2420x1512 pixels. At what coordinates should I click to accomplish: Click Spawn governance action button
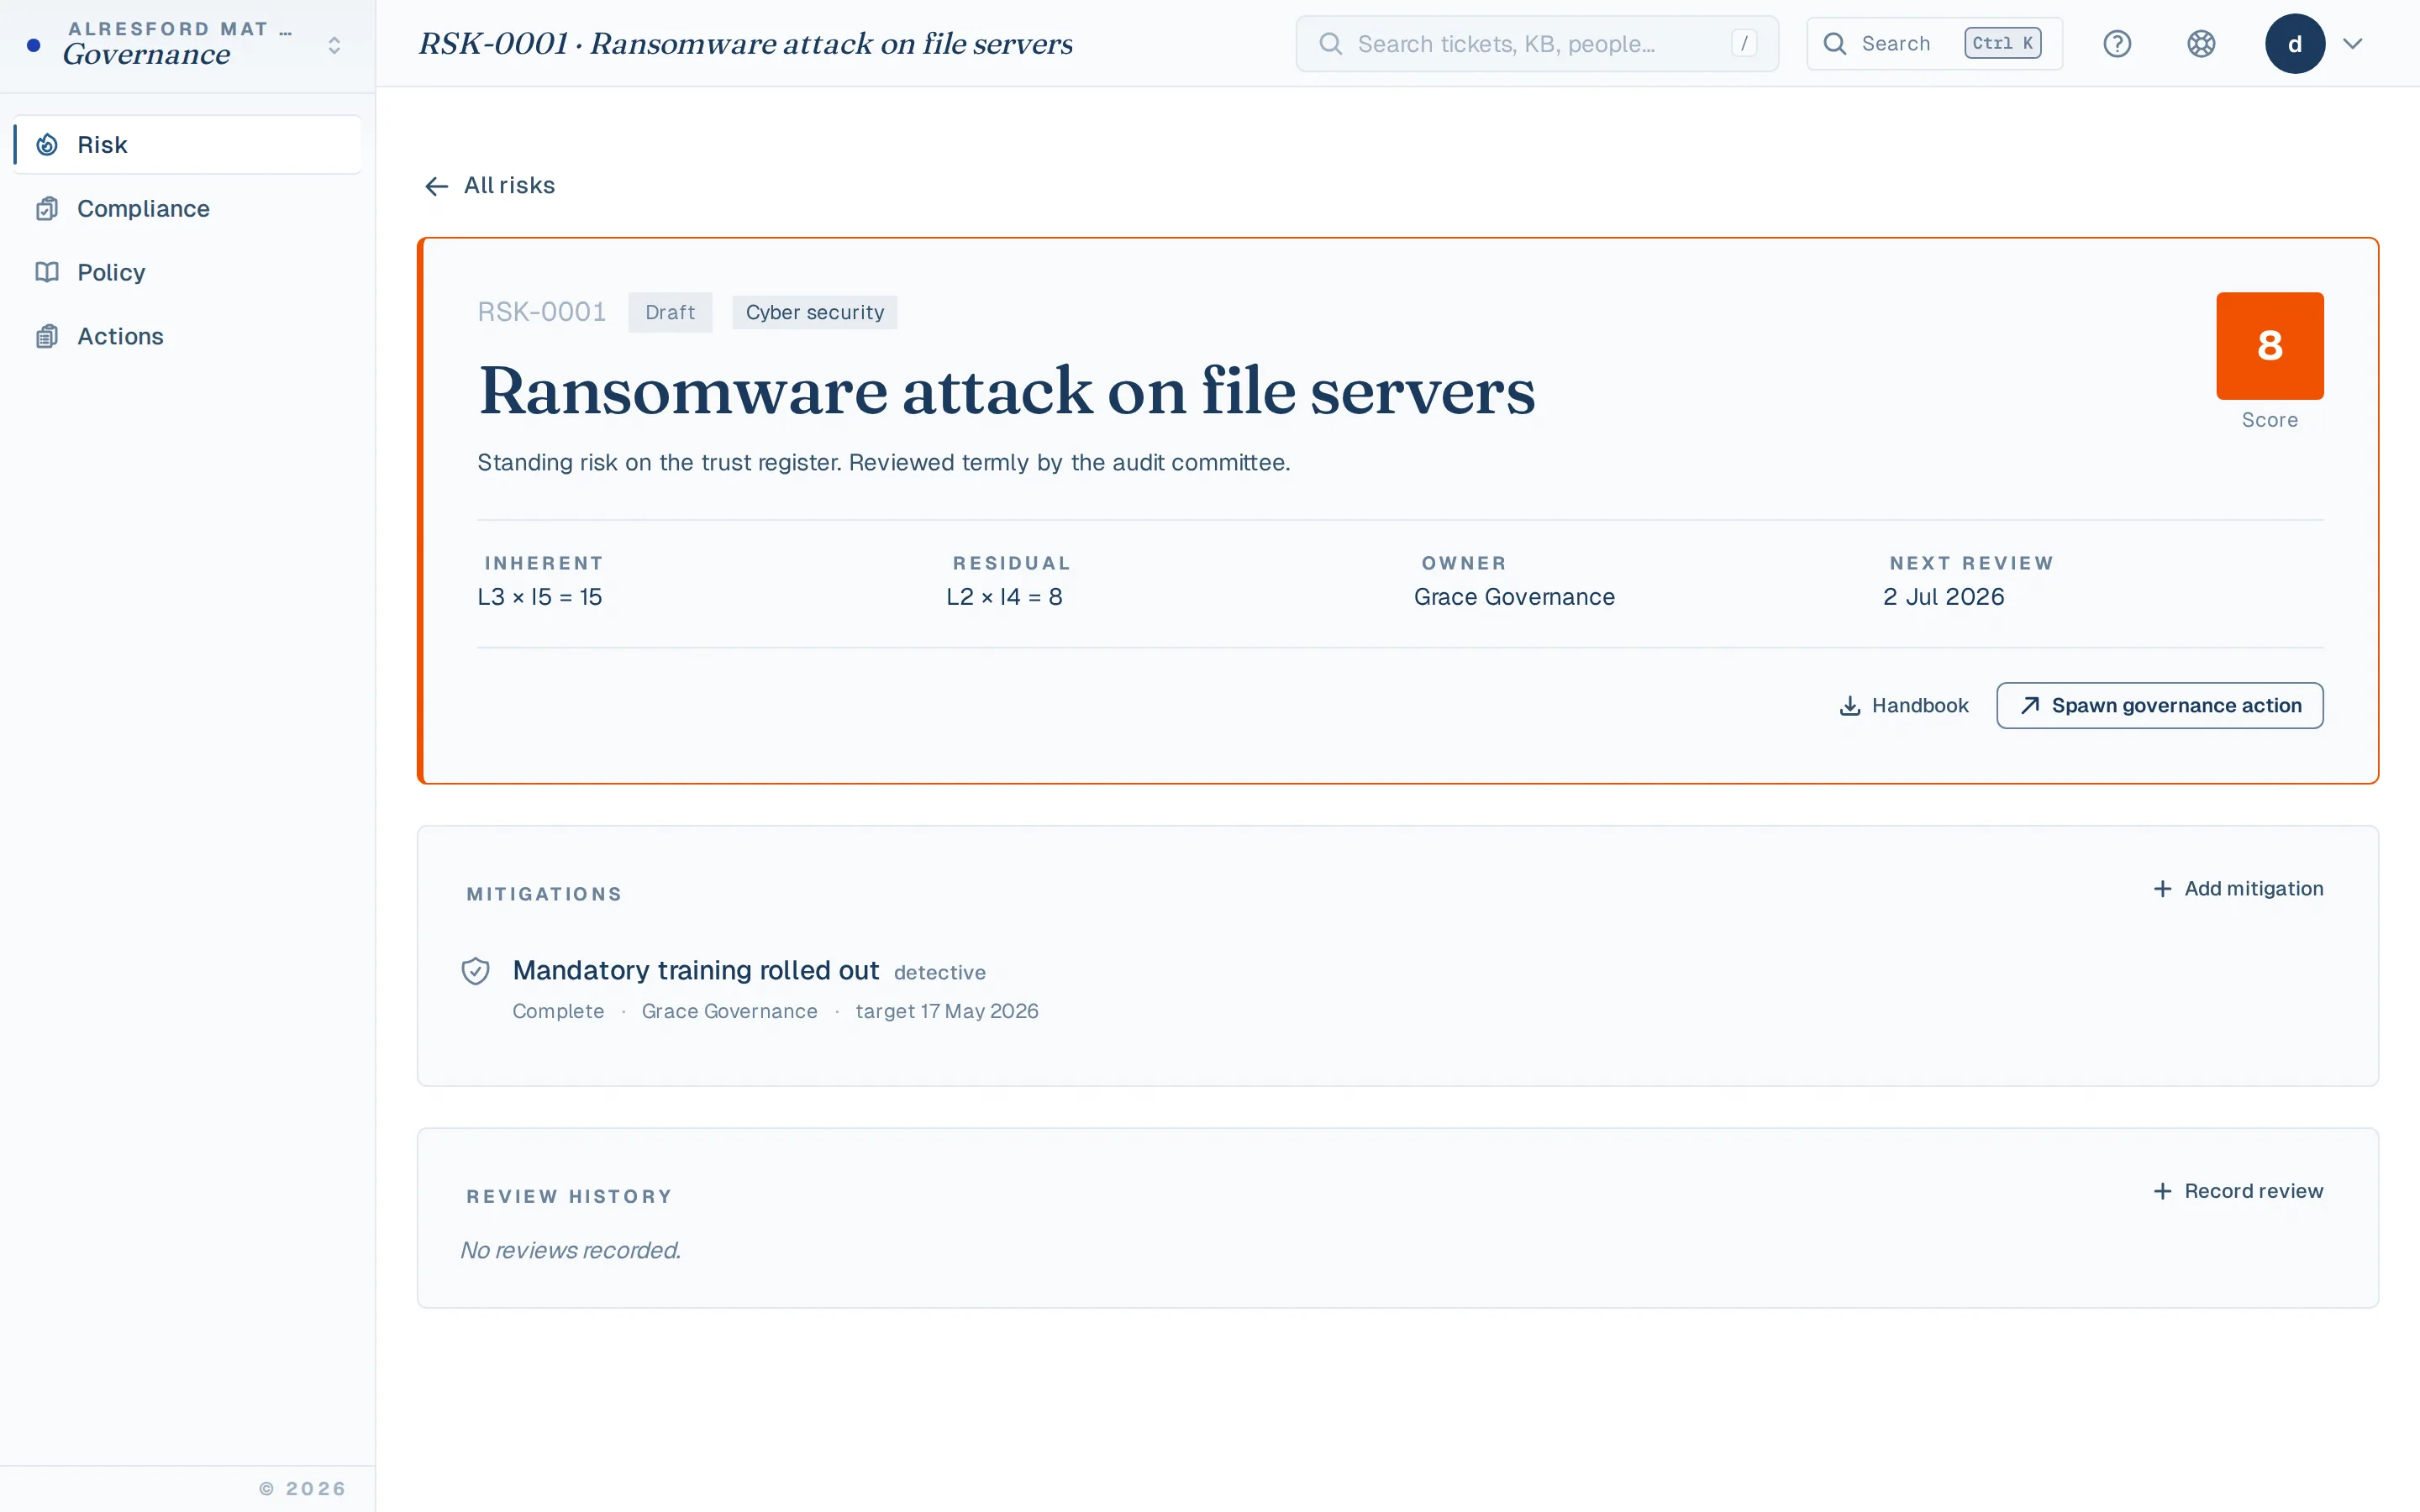(x=2160, y=706)
